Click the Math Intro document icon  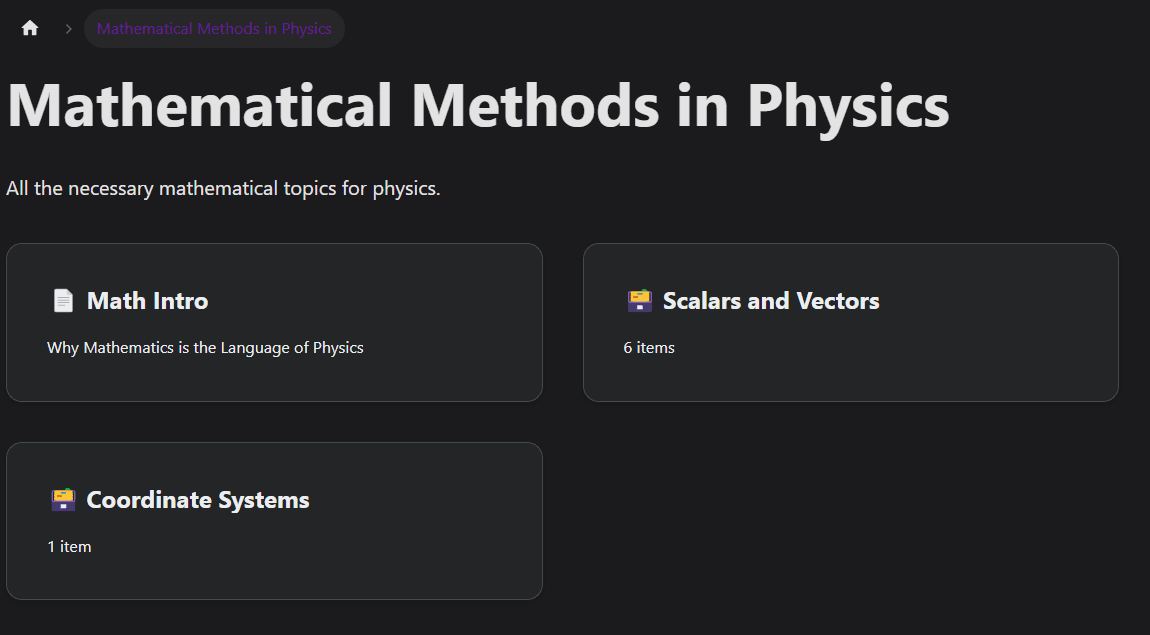point(63,301)
